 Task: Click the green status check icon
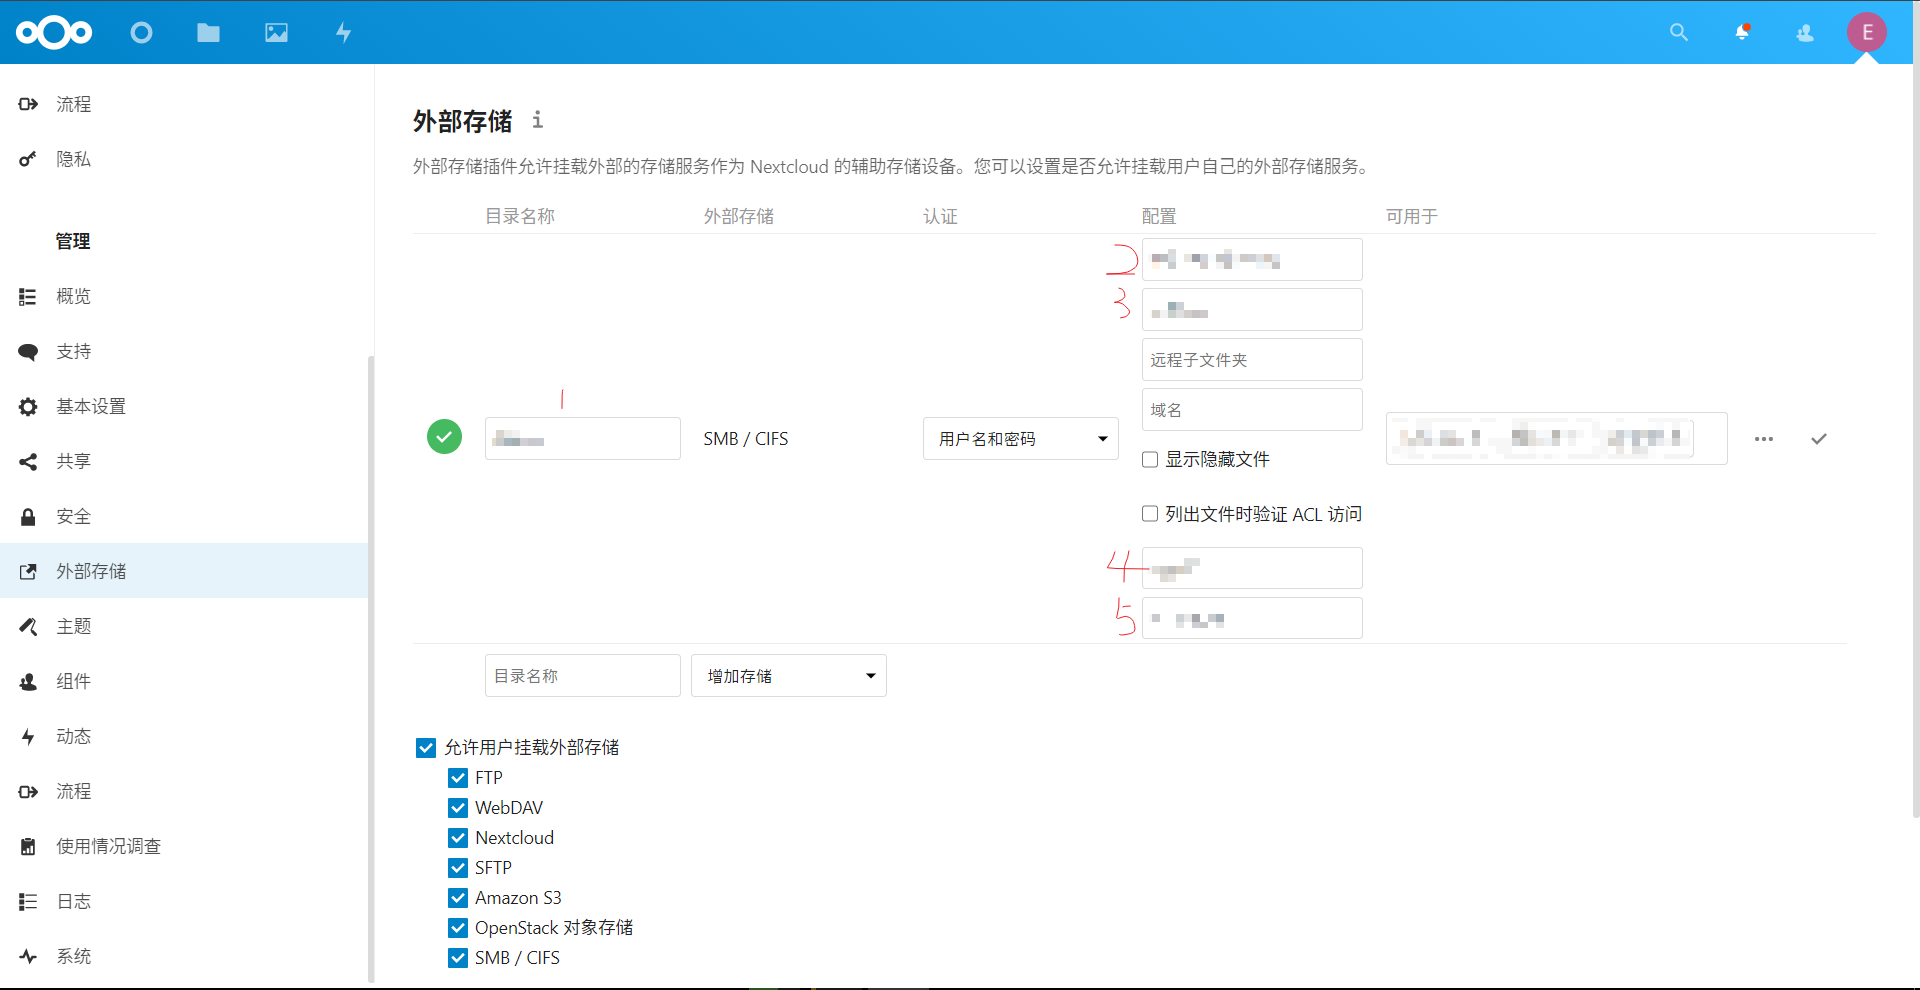444,437
